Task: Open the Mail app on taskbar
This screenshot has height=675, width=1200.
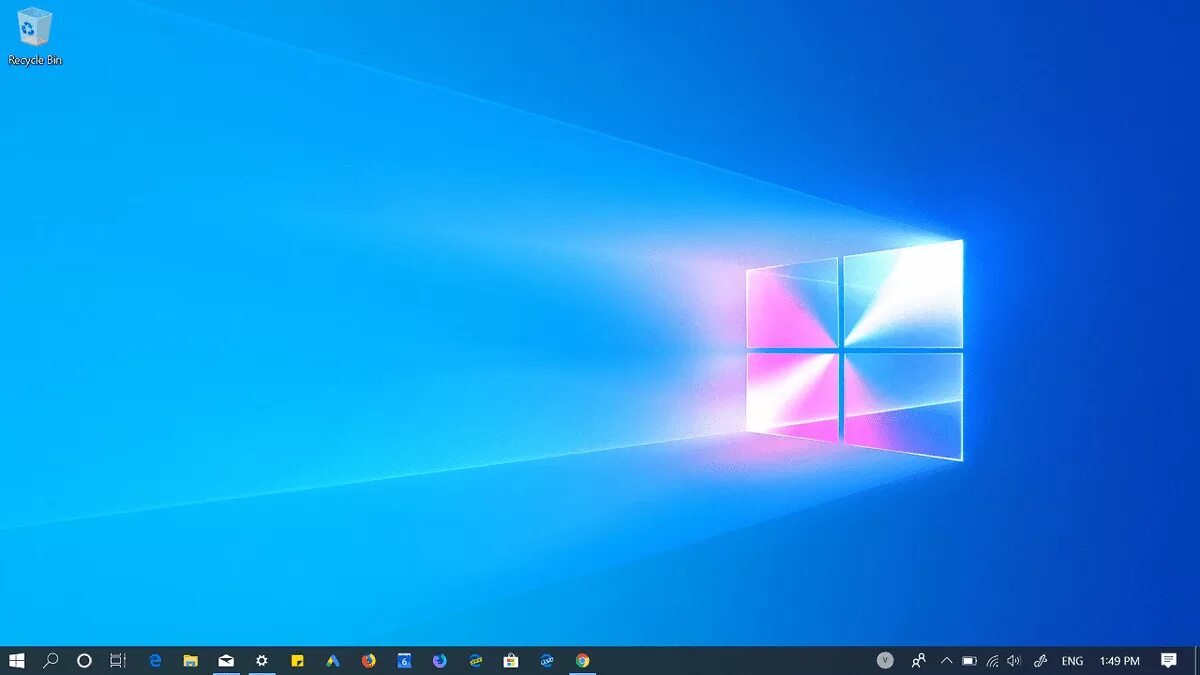Action: click(x=226, y=660)
